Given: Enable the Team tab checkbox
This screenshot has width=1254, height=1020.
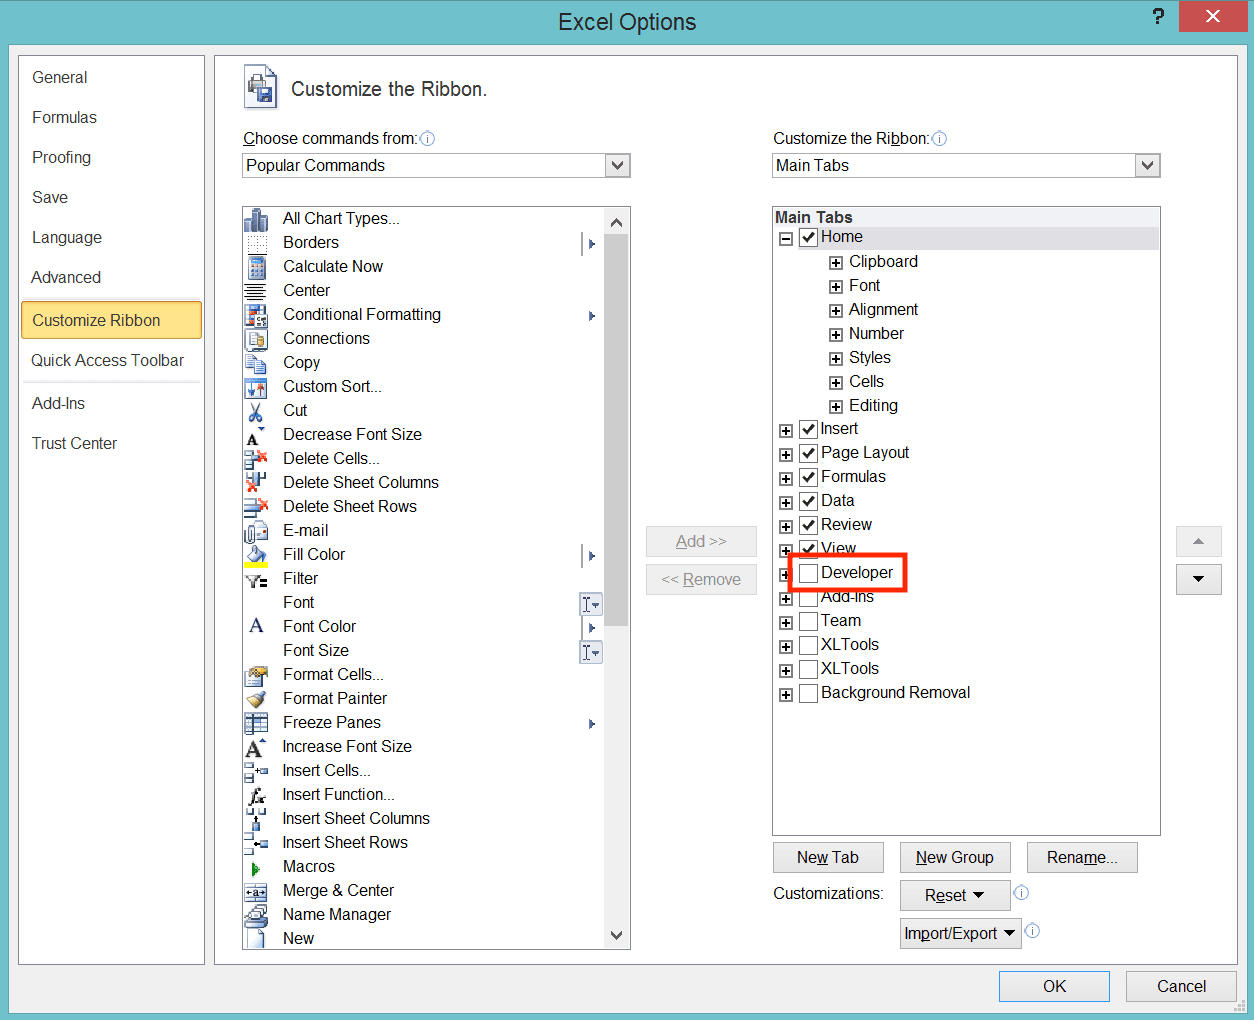Looking at the screenshot, I should [x=809, y=621].
